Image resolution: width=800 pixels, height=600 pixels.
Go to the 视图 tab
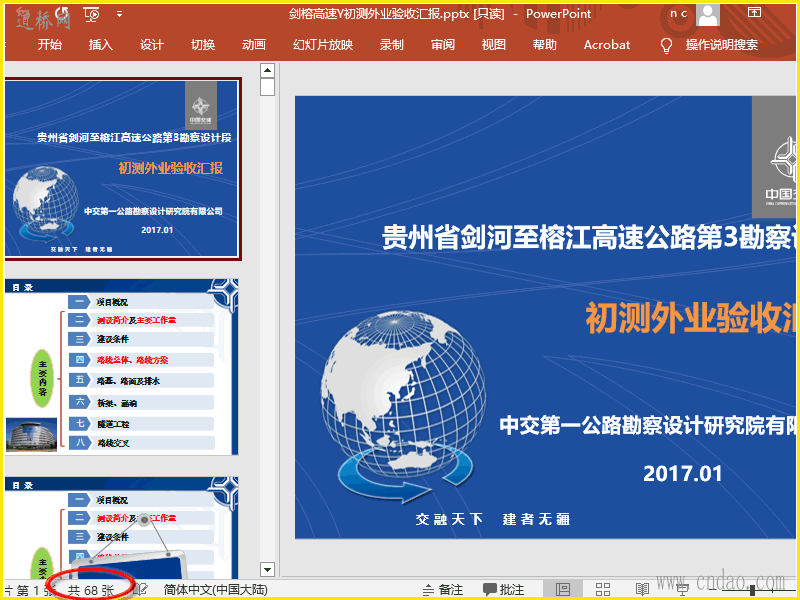pos(493,44)
